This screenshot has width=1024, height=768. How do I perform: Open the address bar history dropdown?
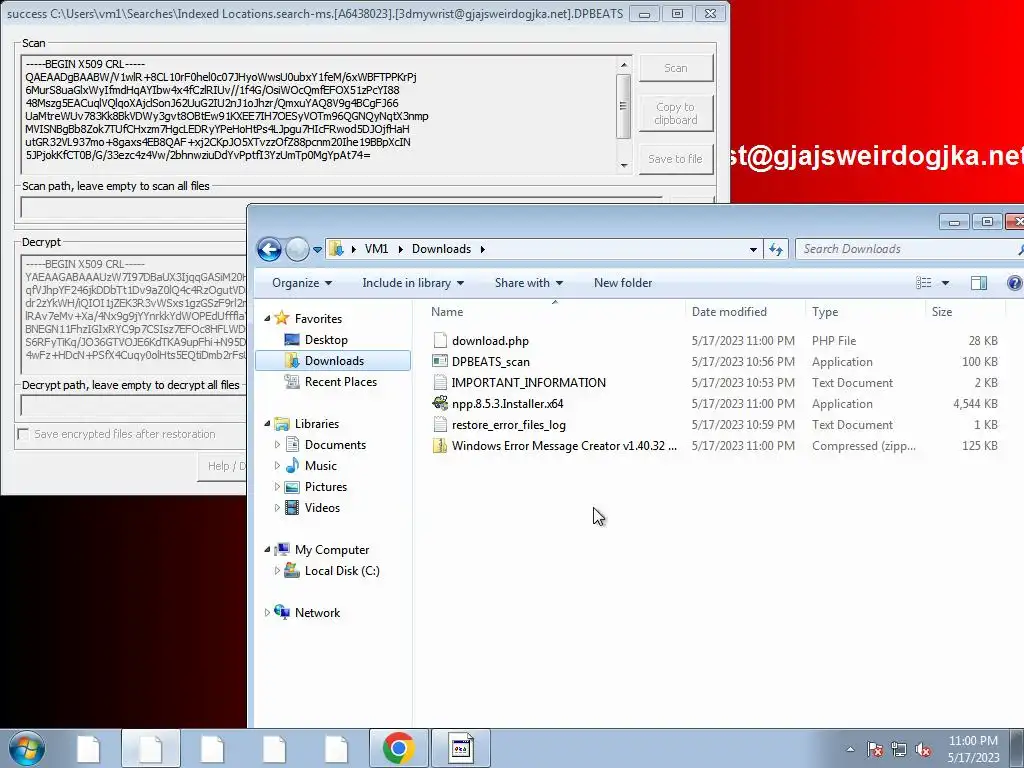(753, 249)
